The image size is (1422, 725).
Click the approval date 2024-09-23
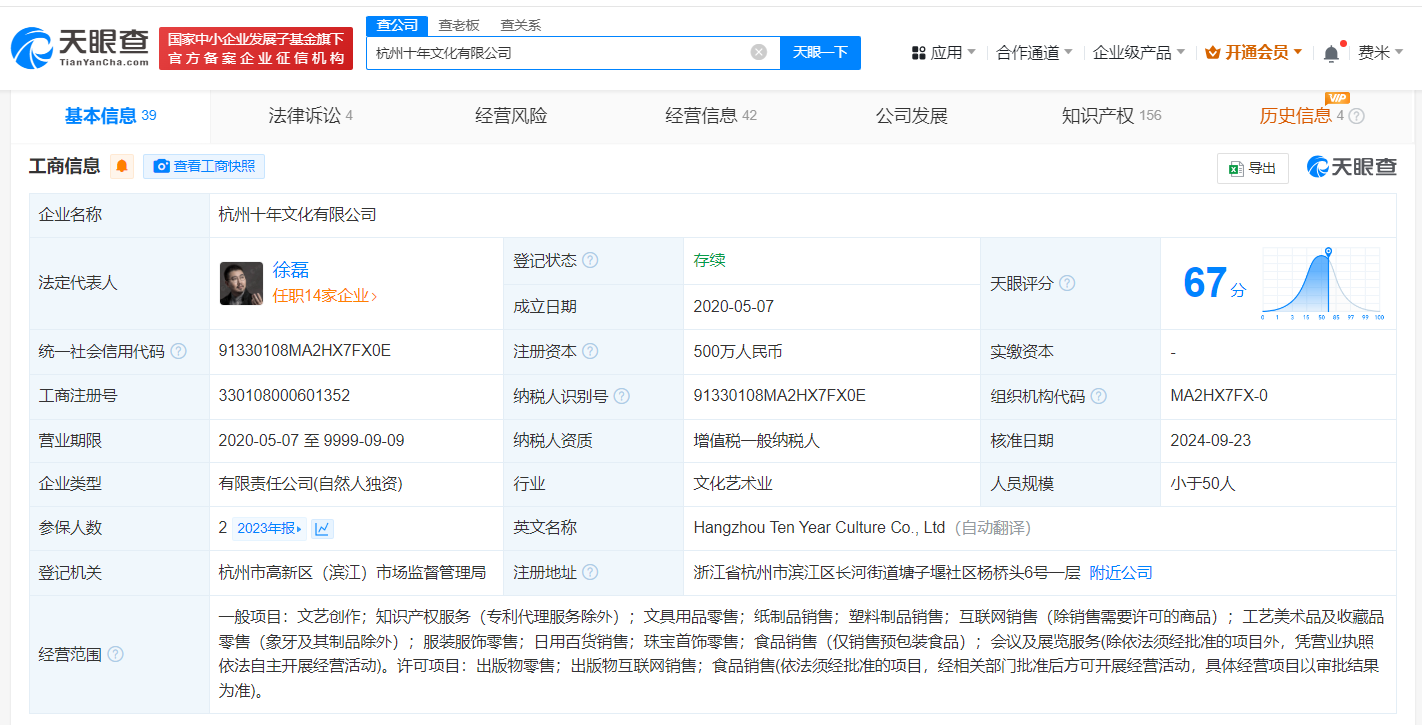pos(1210,440)
